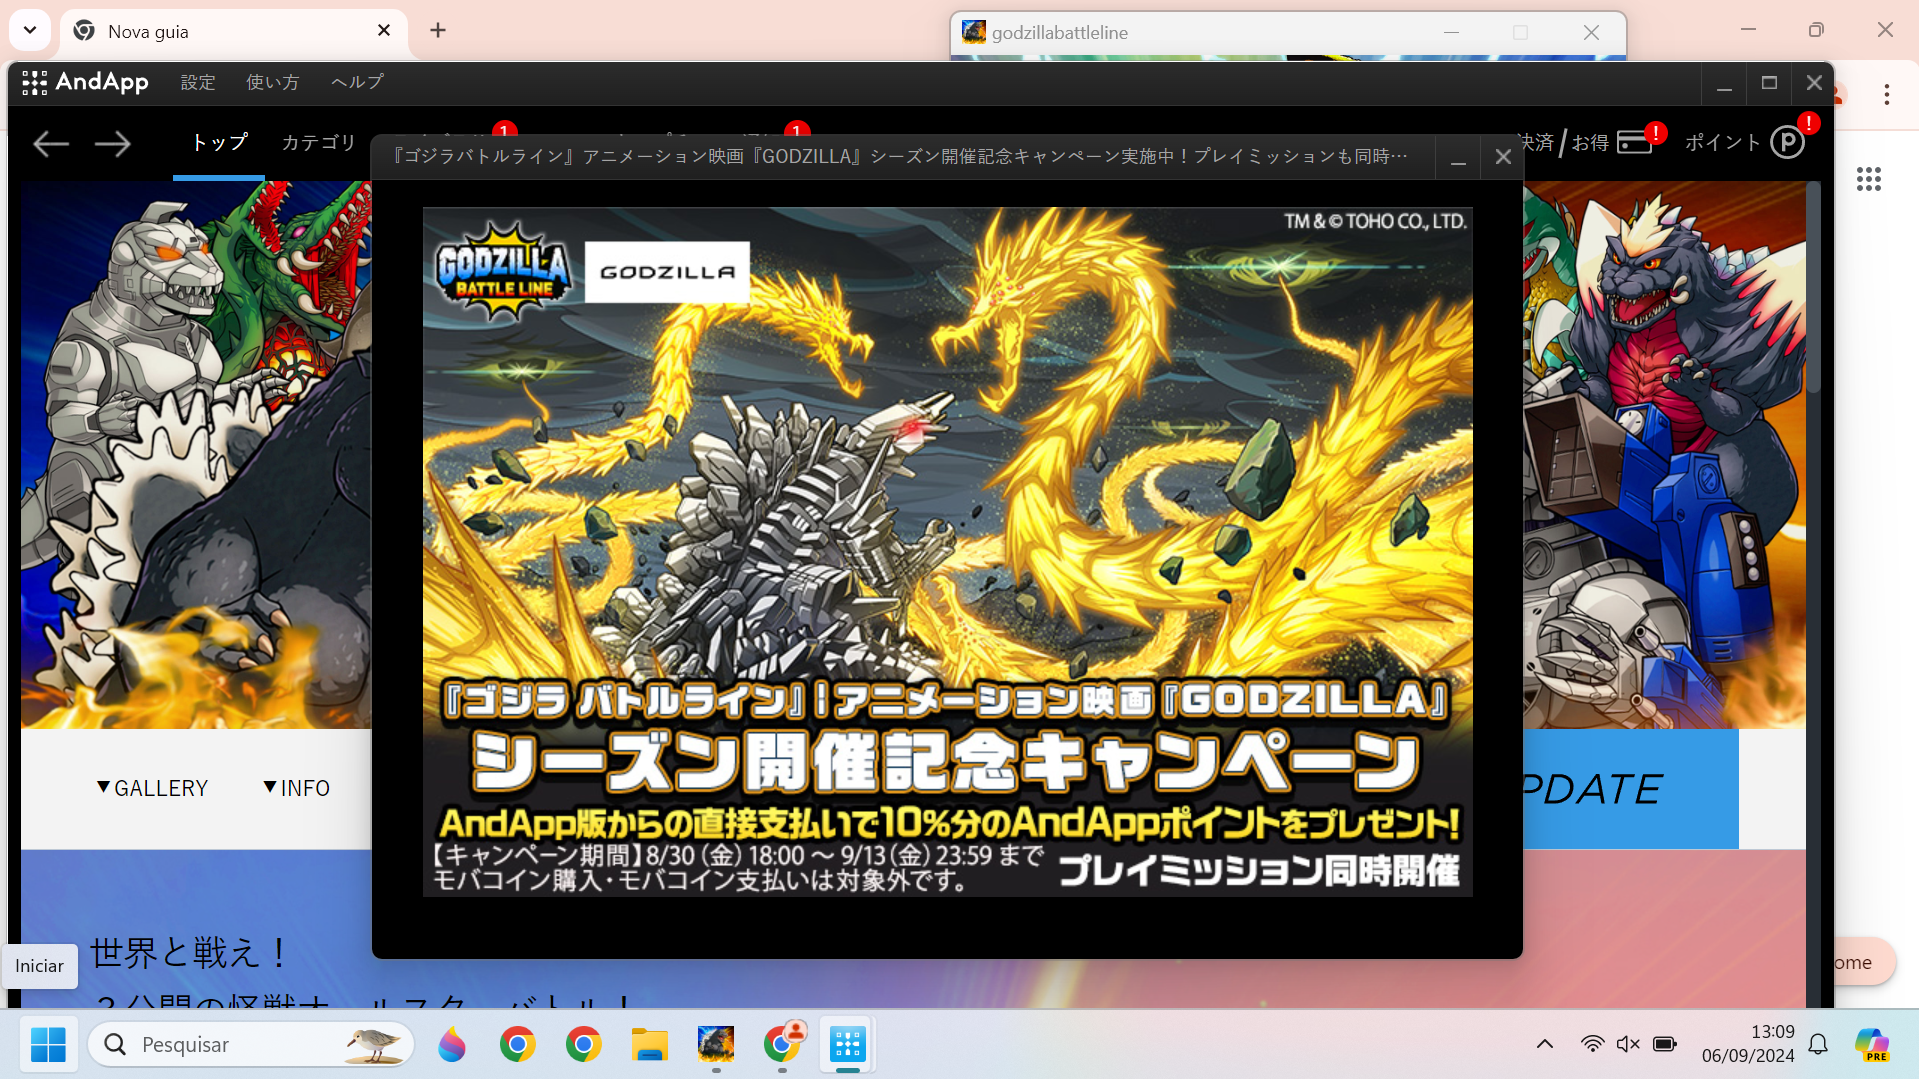Image resolution: width=1919 pixels, height=1079 pixels.
Task: Click the GODZILLA movie logo in the banner
Action: [x=667, y=272]
